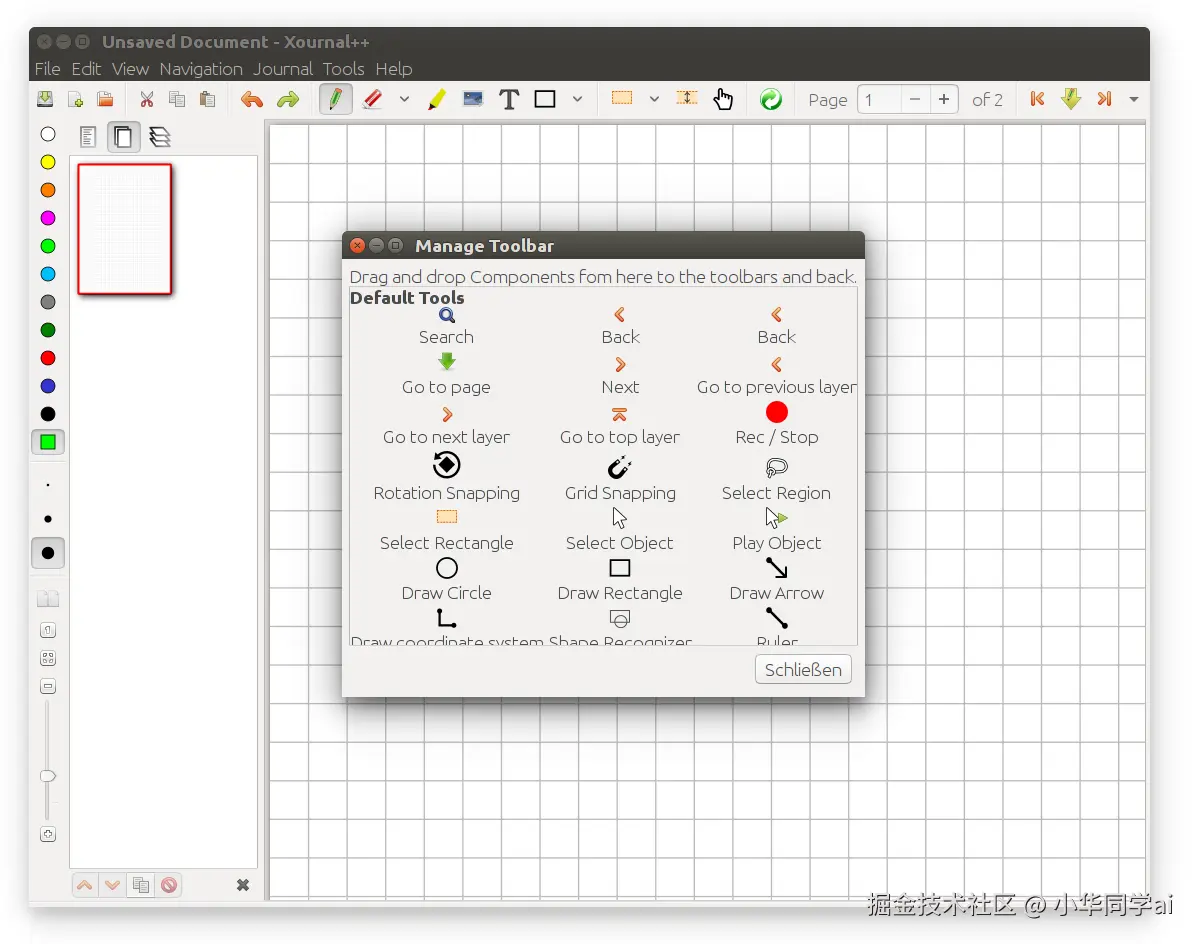Delete page with red sidebar icon

(169, 885)
